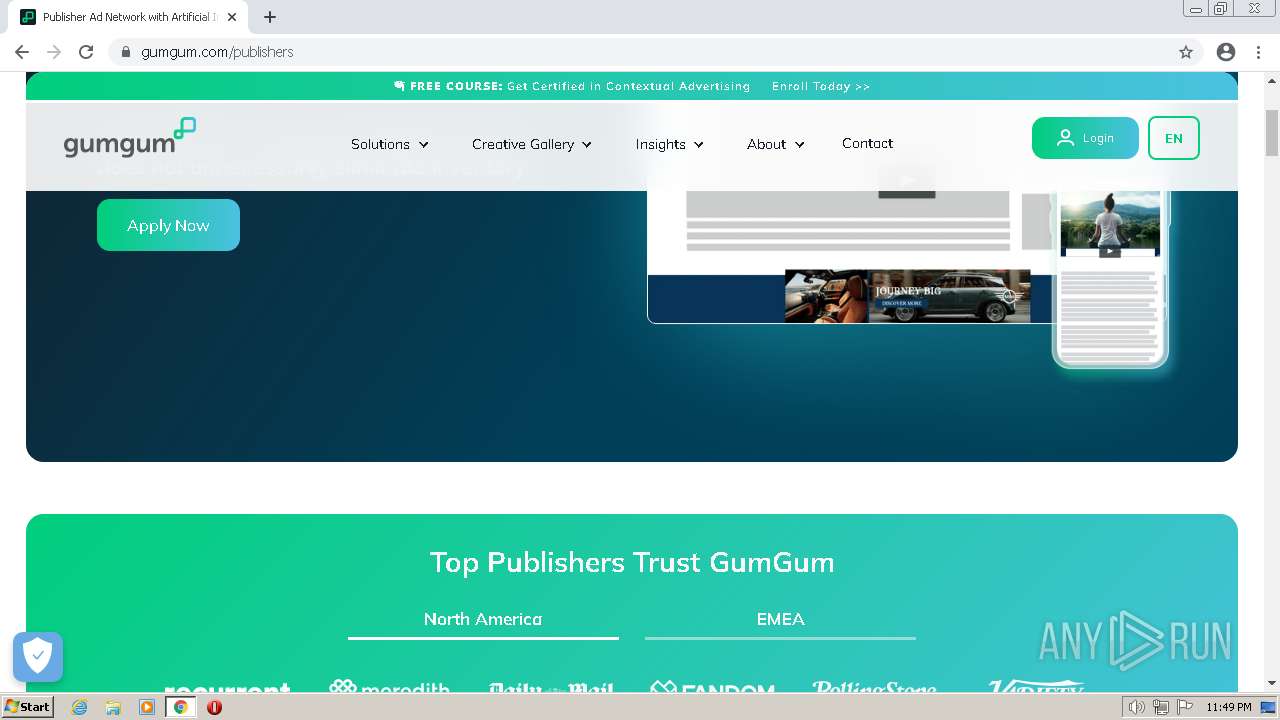This screenshot has width=1280, height=720.
Task: View site security lock info
Action: coord(126,52)
